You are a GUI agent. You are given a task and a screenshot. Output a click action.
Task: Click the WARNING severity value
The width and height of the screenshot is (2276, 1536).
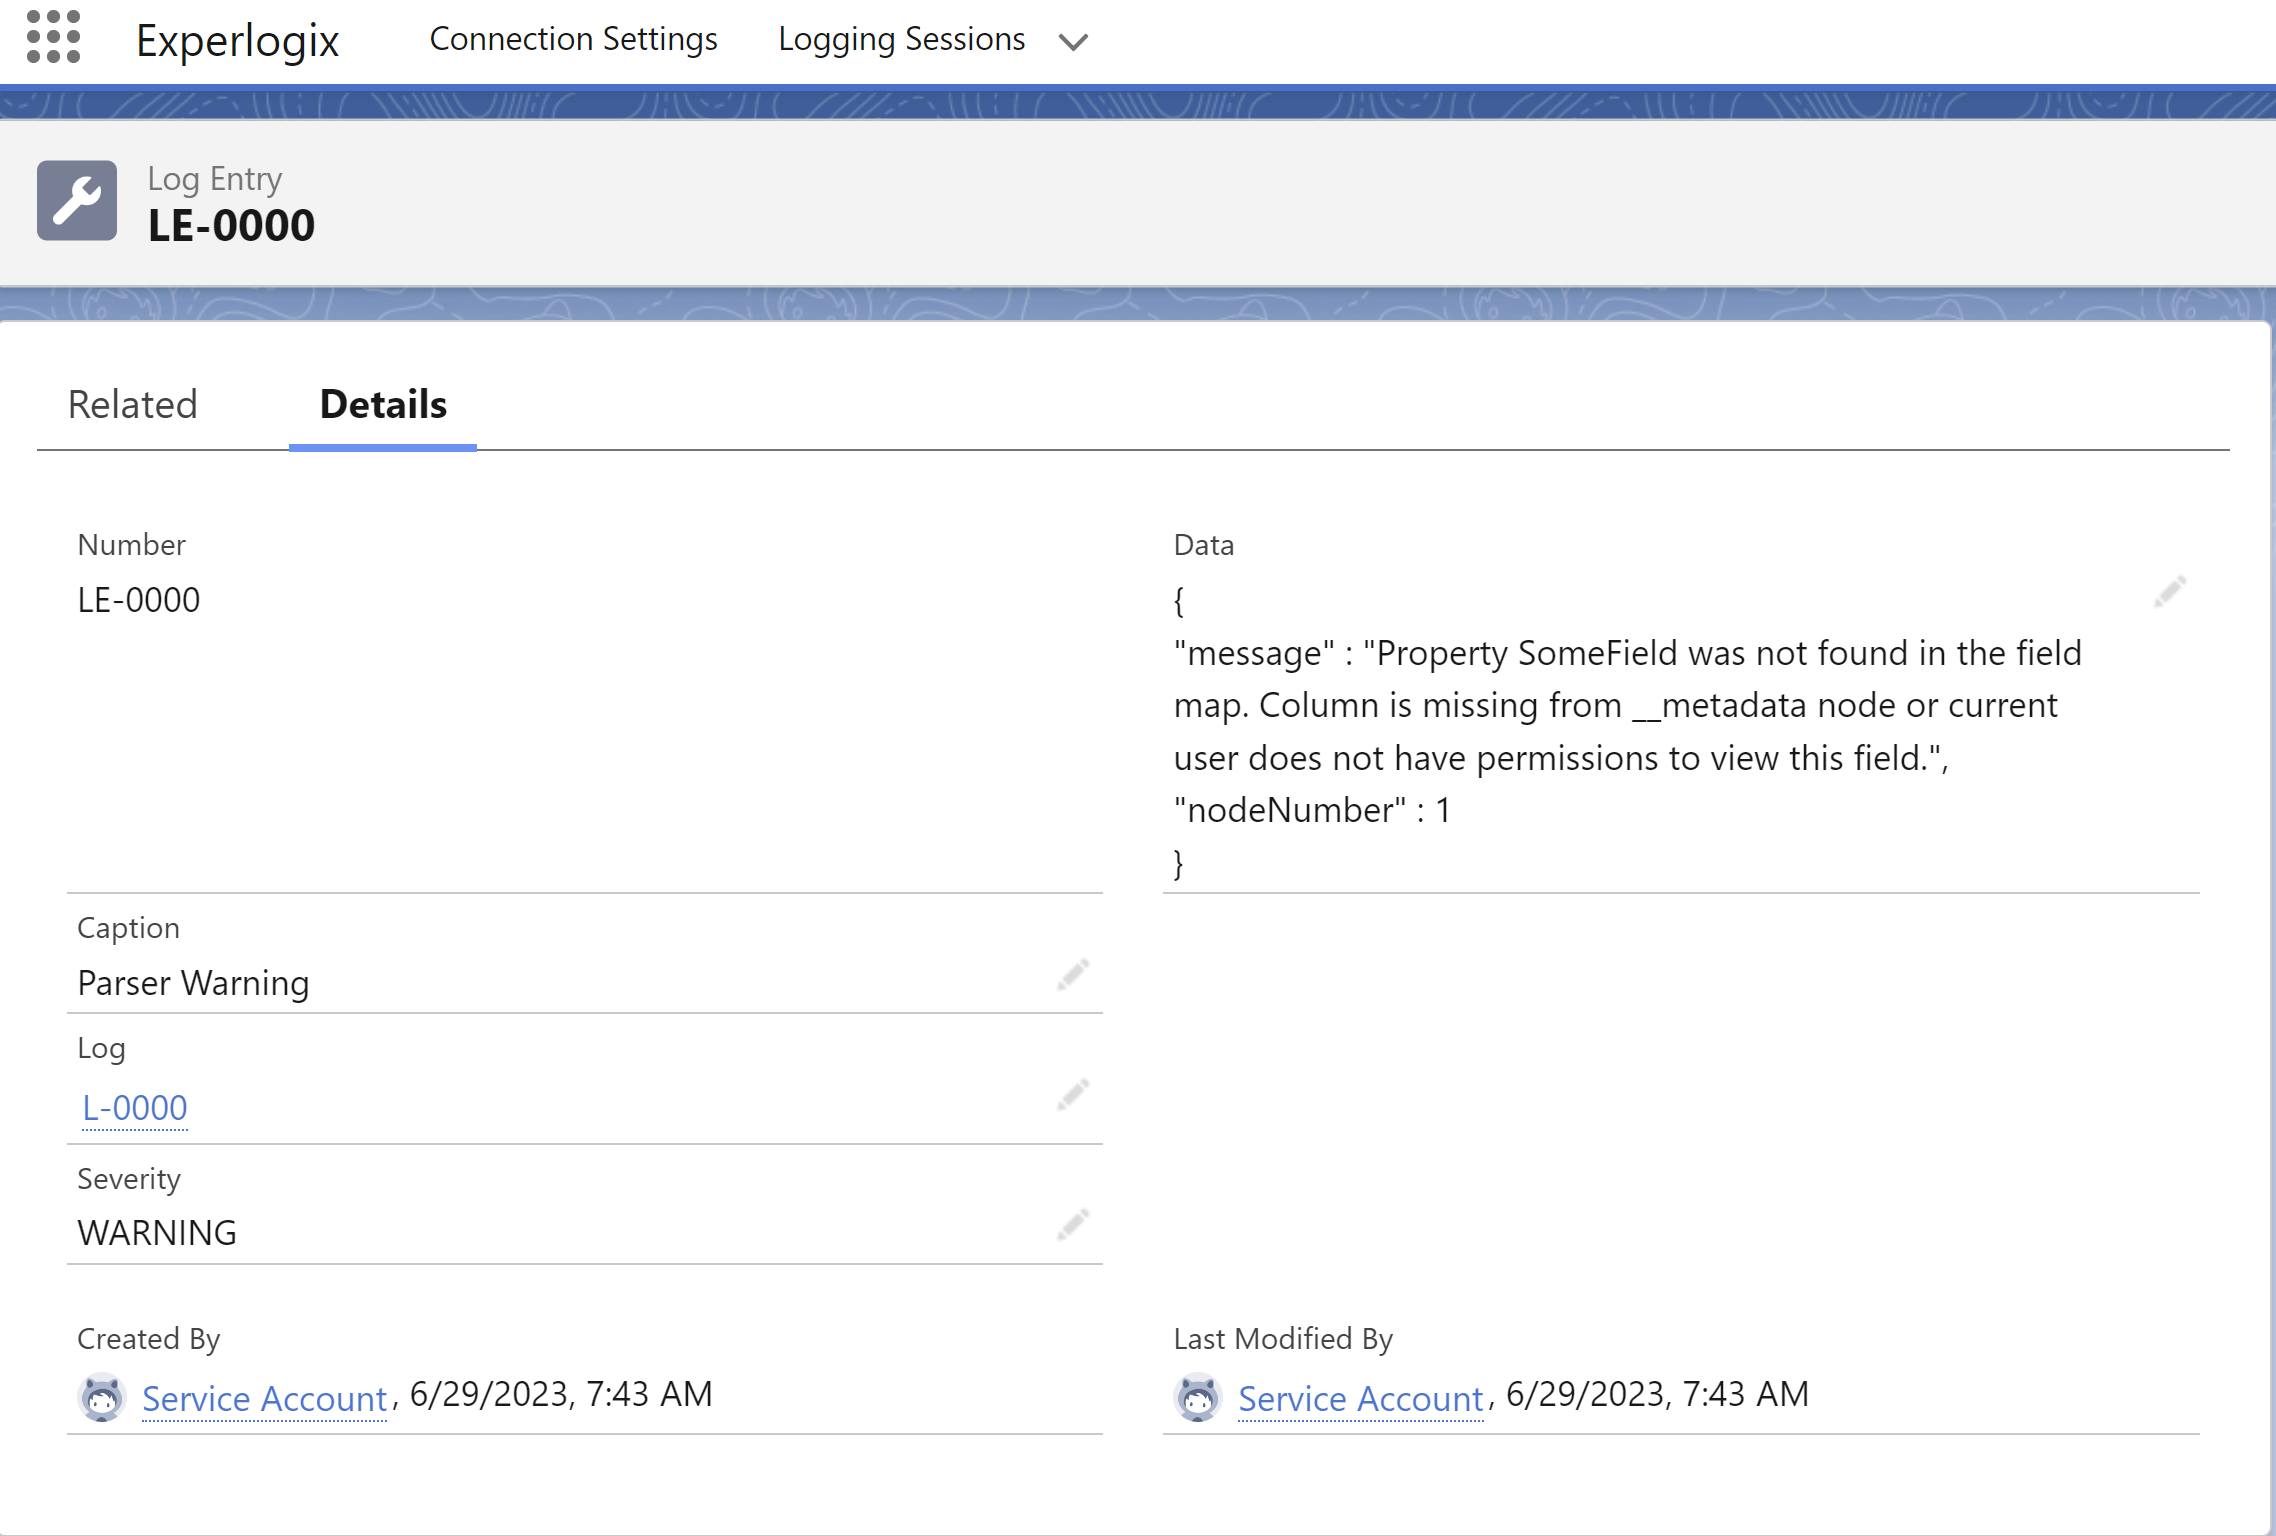157,1233
